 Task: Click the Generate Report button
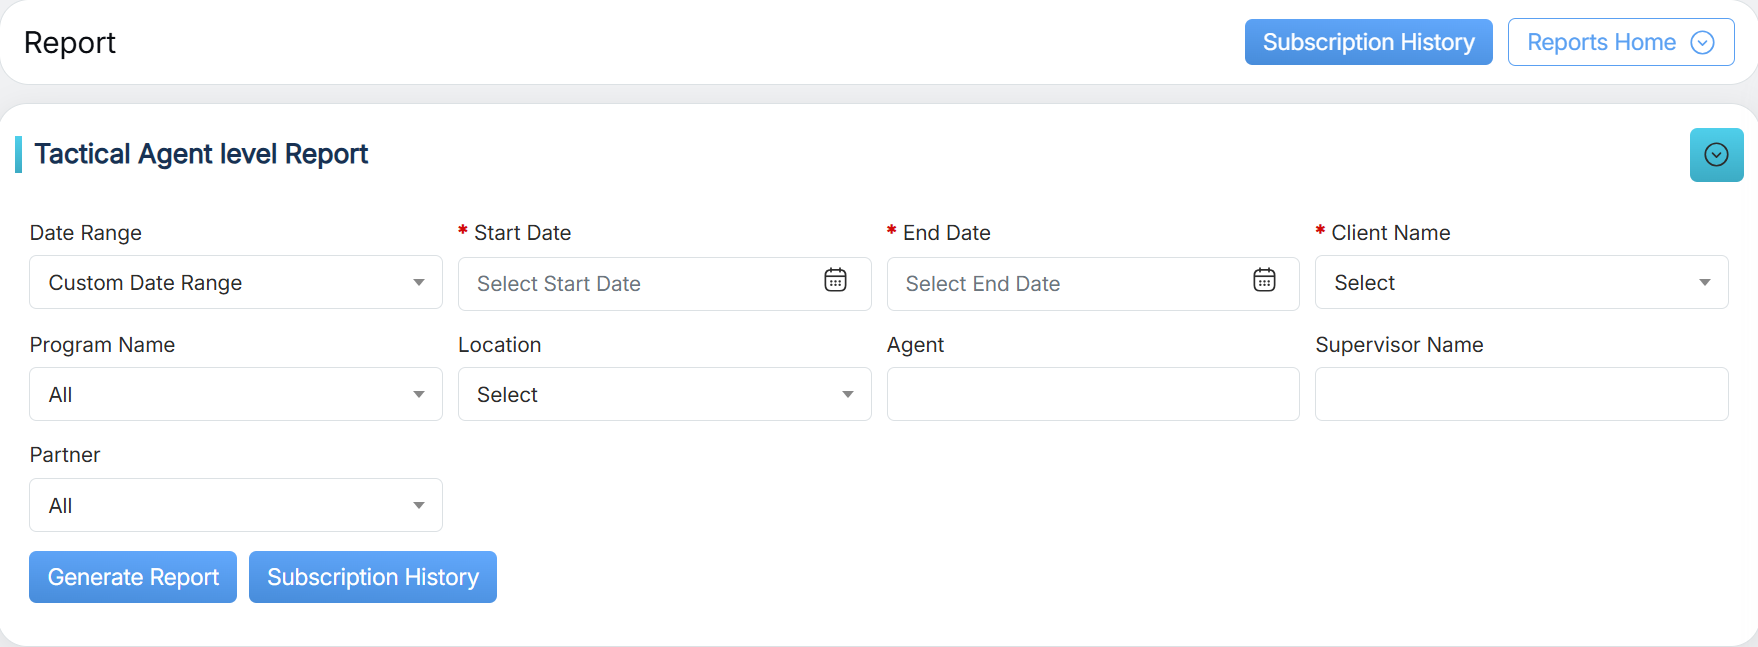[133, 577]
